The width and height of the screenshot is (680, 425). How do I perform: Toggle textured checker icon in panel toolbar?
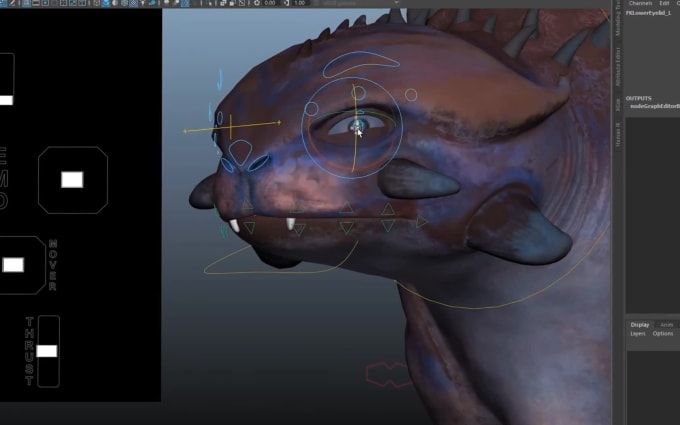click(134, 3)
